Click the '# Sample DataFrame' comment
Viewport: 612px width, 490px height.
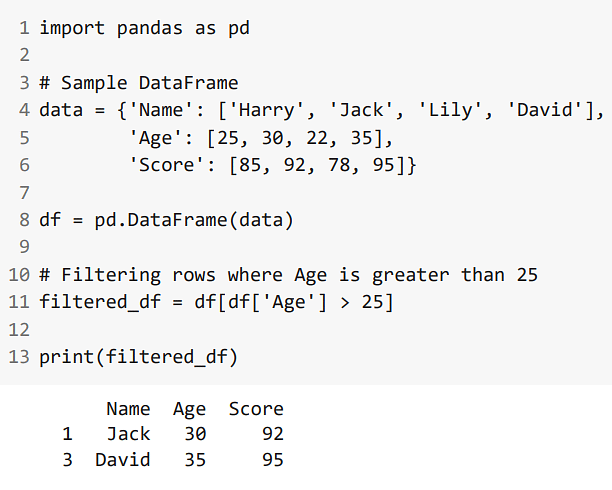[139, 83]
